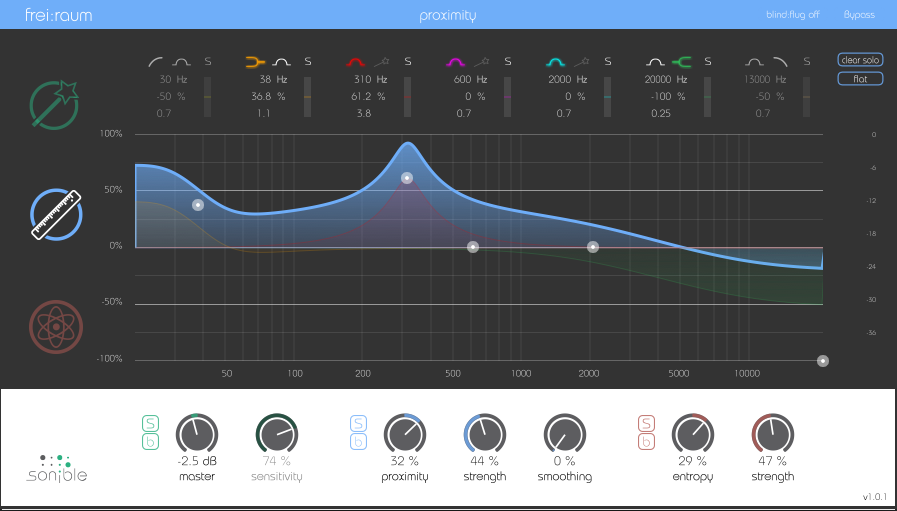Click the 0.25 Q value

(x=661, y=113)
